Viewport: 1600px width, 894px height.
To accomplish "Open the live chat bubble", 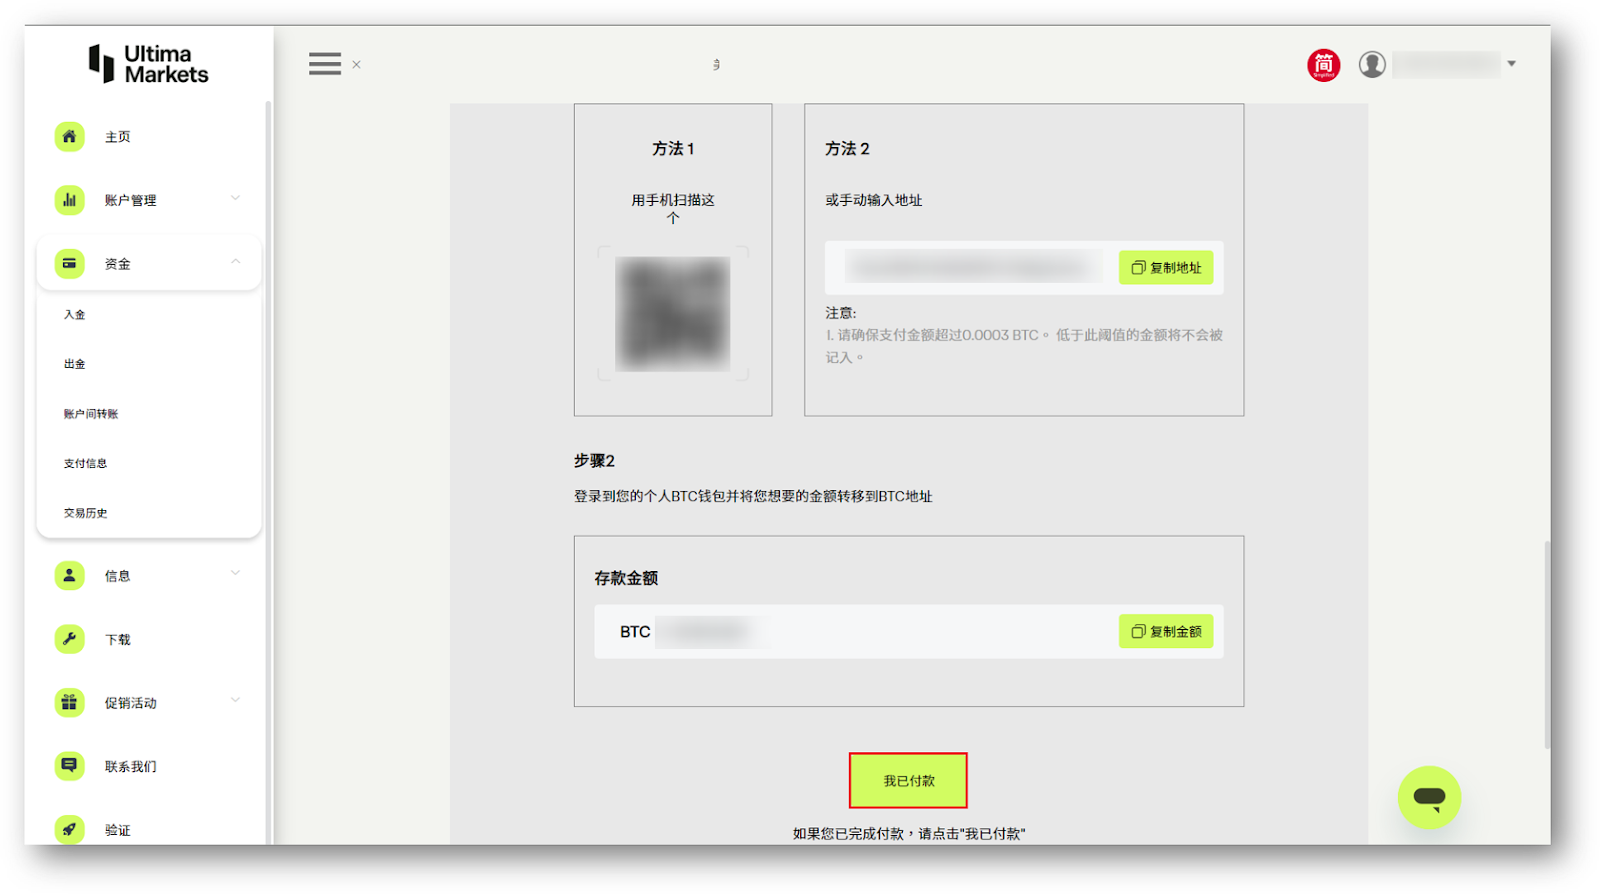I will pyautogui.click(x=1429, y=797).
